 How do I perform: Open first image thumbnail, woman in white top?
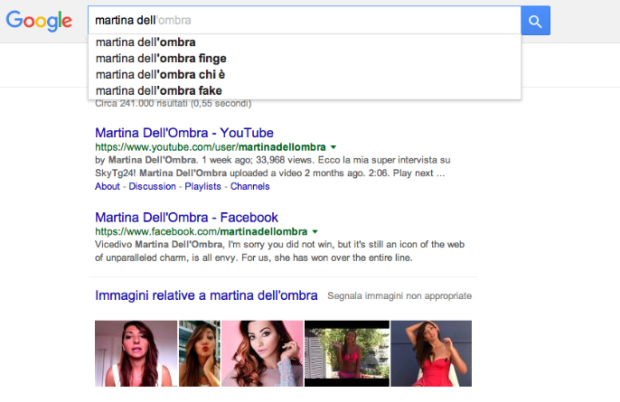pos(136,353)
